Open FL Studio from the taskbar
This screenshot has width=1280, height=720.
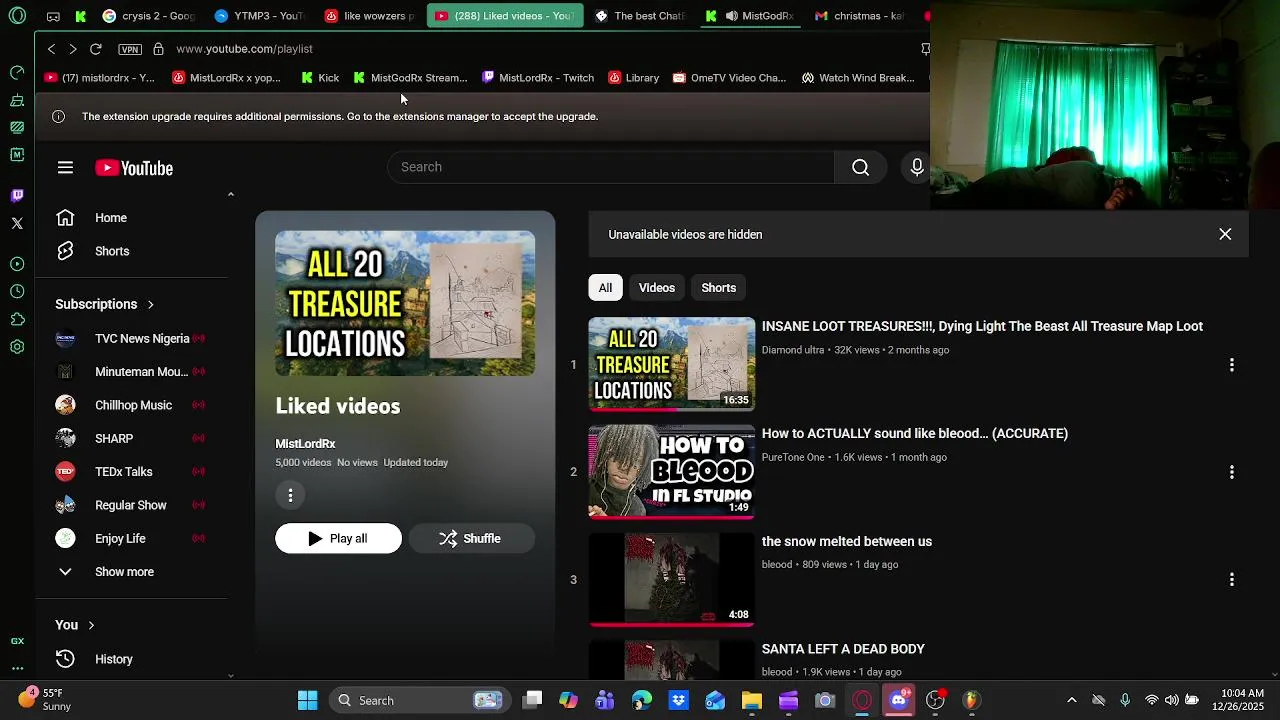click(x=971, y=700)
